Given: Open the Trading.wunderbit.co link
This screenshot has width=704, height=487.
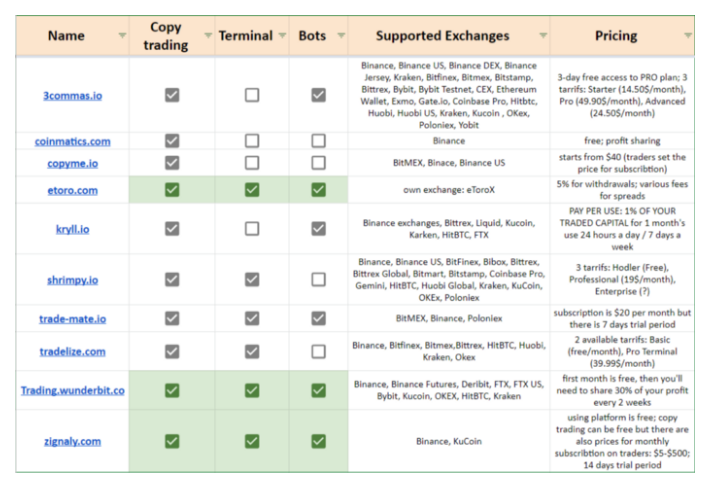Looking at the screenshot, I should pyautogui.click(x=72, y=390).
